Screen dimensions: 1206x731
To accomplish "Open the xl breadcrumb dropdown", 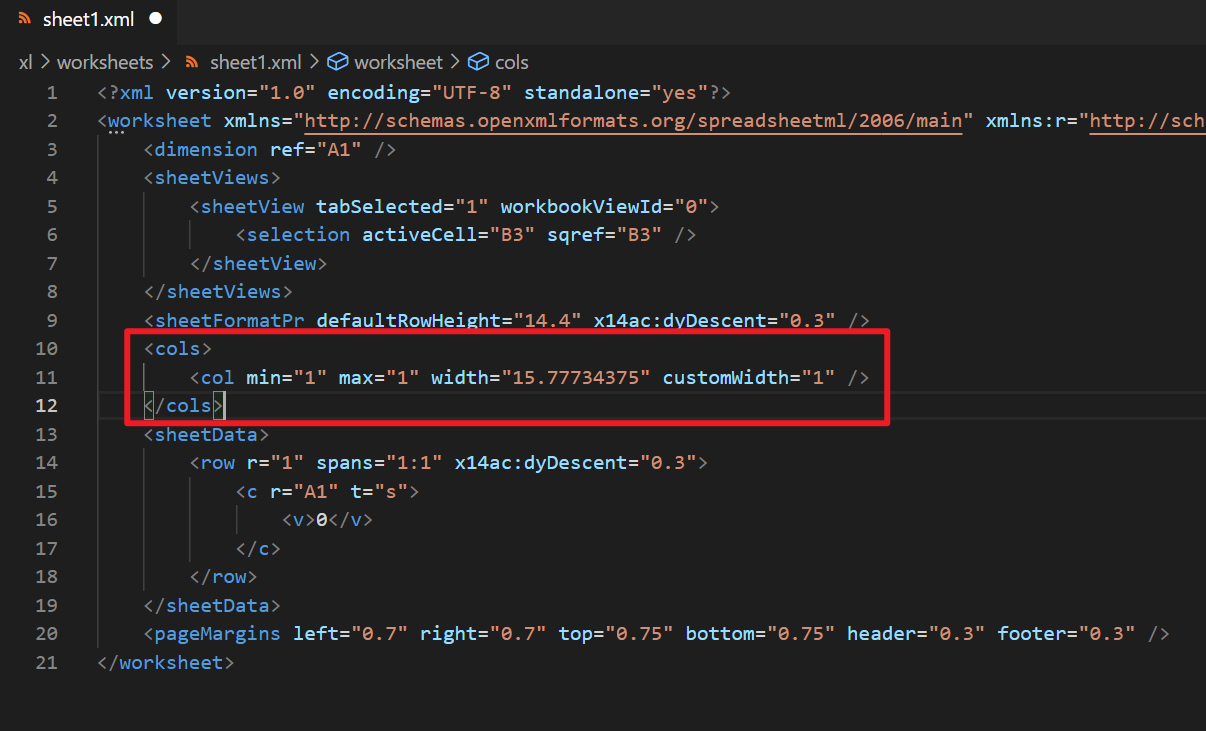I will (25, 62).
